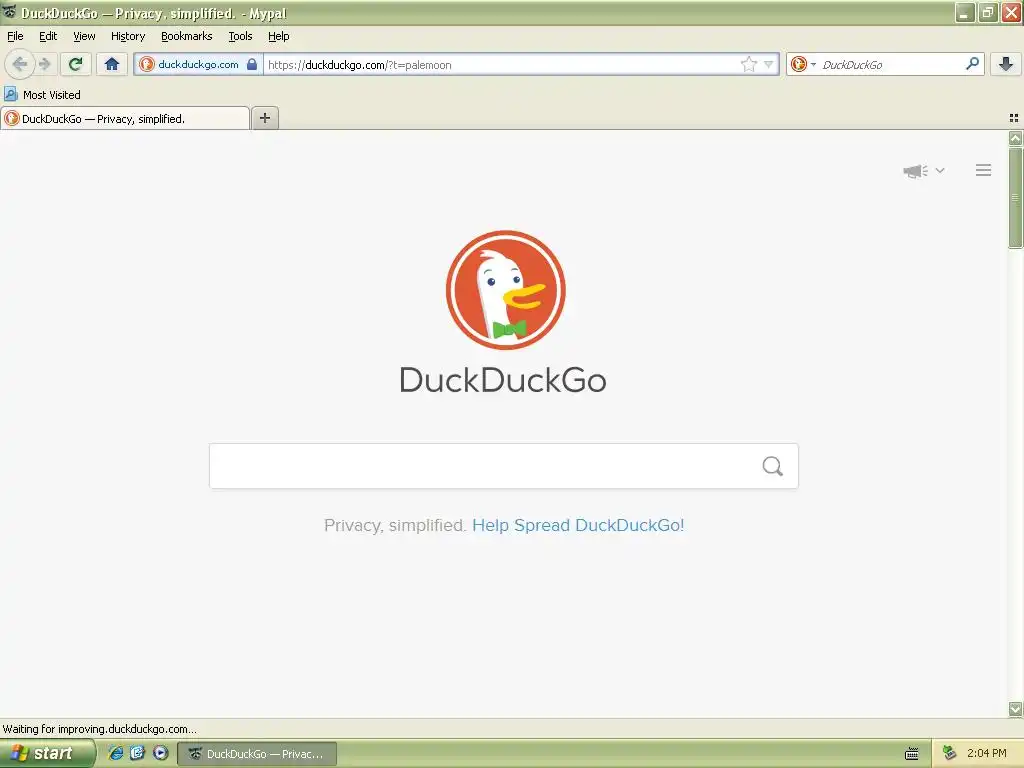Open the History menu
Screen dimensions: 1024x768
click(x=128, y=36)
